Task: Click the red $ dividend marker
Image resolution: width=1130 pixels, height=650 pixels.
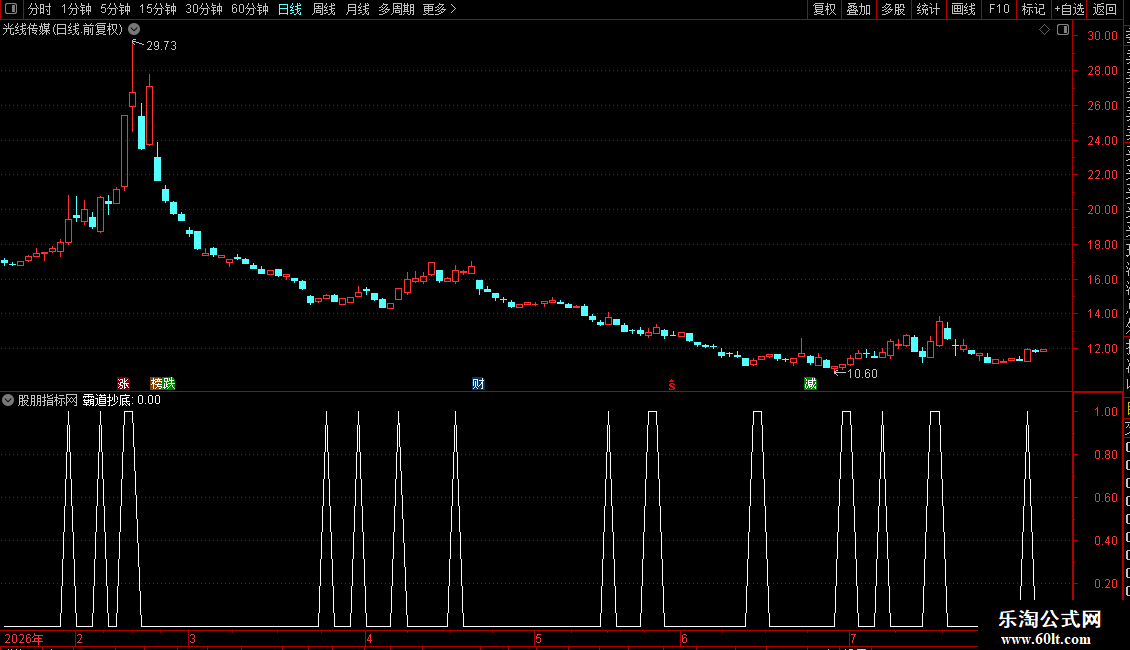Action: point(672,385)
